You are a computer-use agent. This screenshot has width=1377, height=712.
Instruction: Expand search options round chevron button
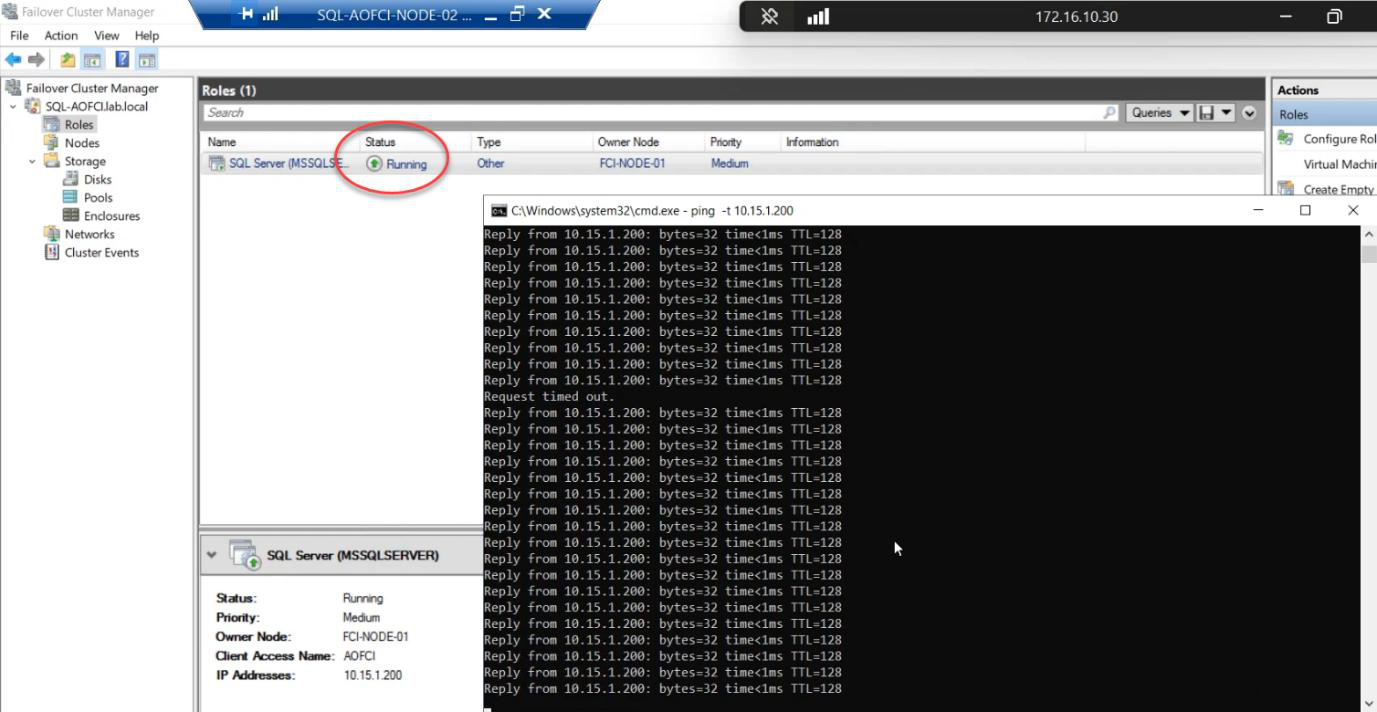1250,113
